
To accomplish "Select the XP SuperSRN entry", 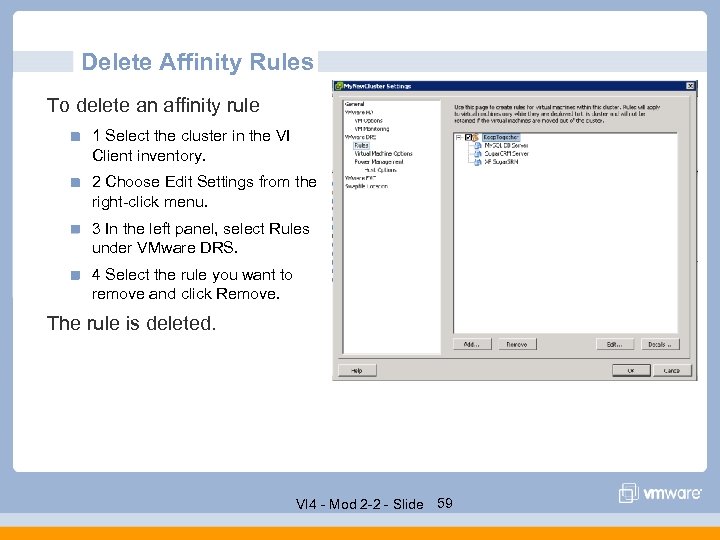I will point(501,162).
